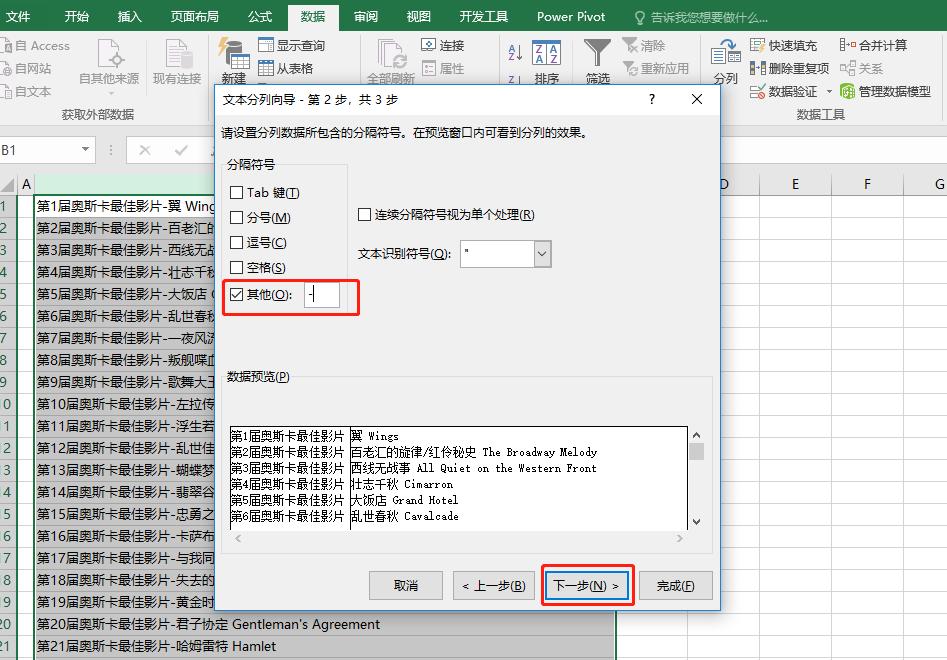Viewport: 947px width, 660px height.
Task: Open the 文本识别符号 dropdown
Action: [x=541, y=254]
